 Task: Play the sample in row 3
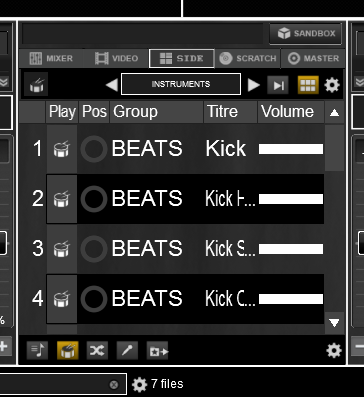[x=62, y=249]
